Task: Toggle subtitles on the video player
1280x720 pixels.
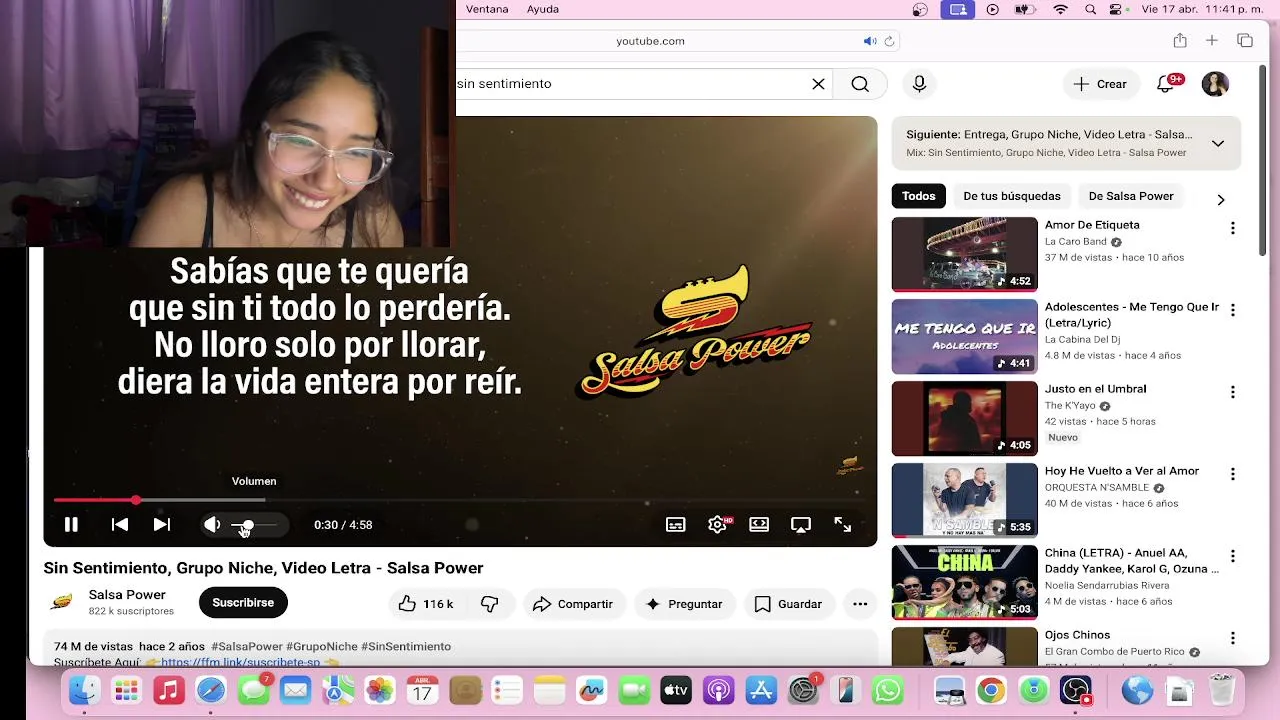Action: point(676,524)
